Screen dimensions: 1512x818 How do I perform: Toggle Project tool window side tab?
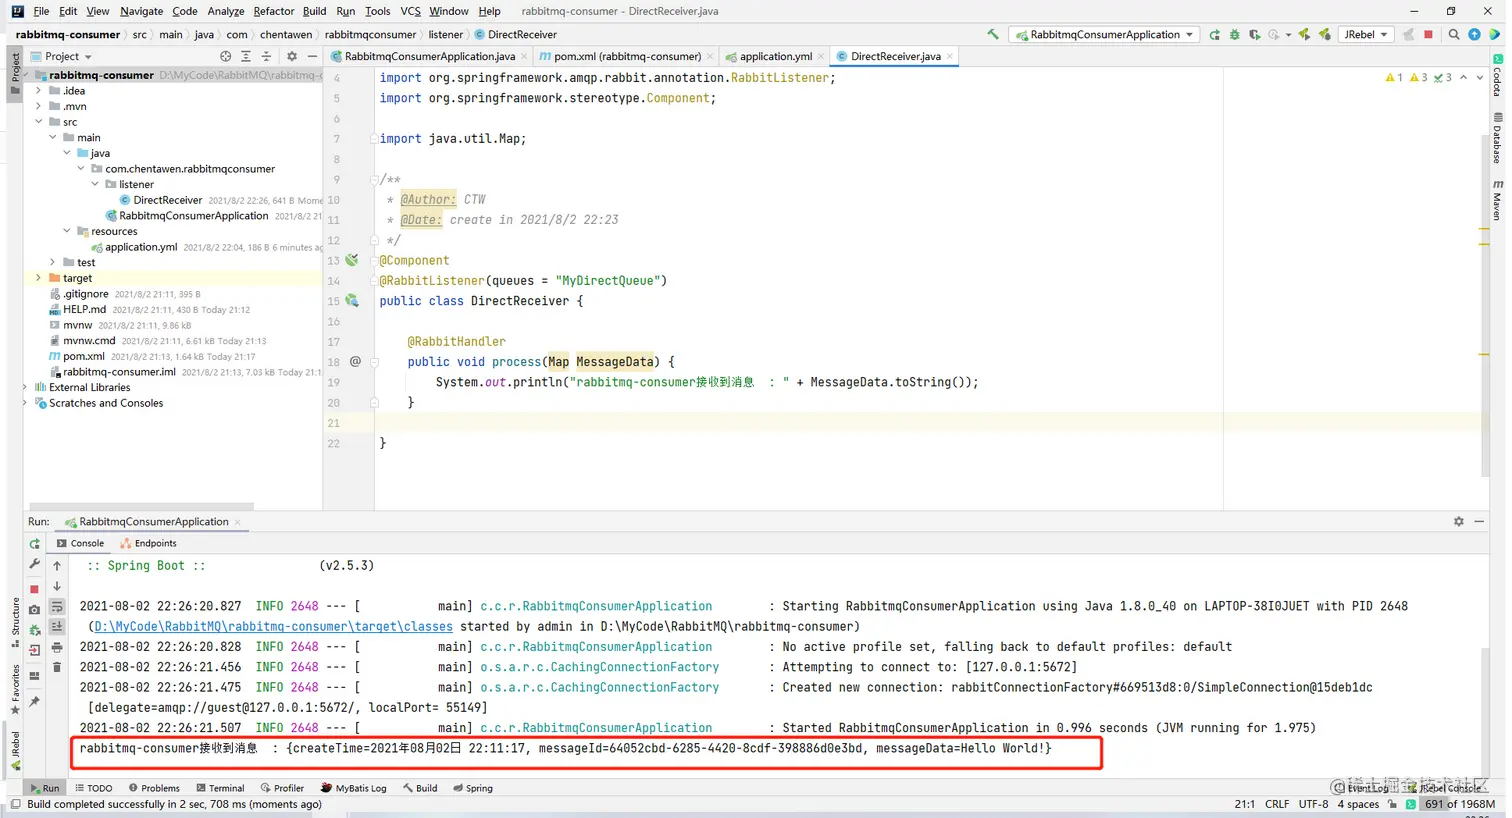15,72
